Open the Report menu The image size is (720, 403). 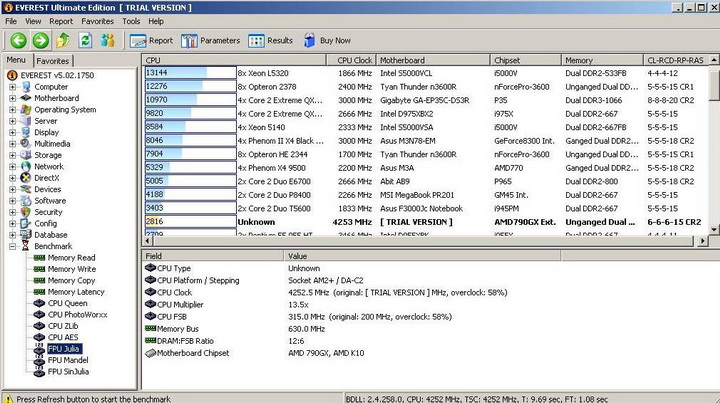[x=61, y=21]
